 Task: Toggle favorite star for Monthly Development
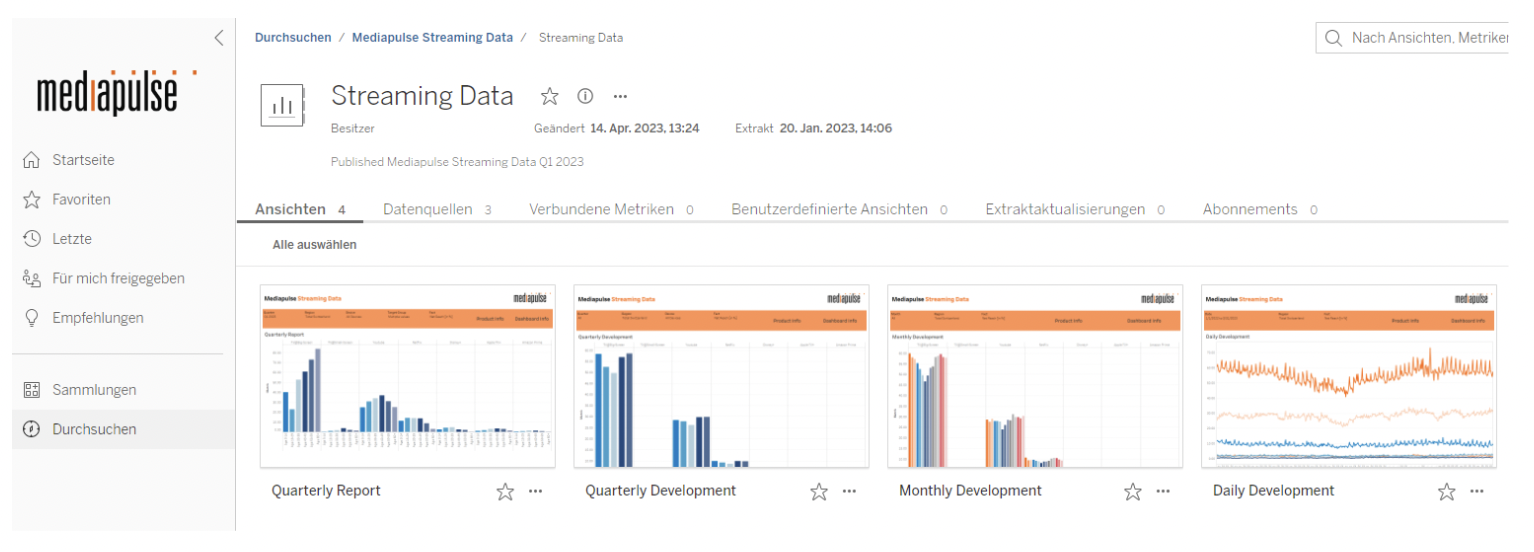[x=1132, y=491]
